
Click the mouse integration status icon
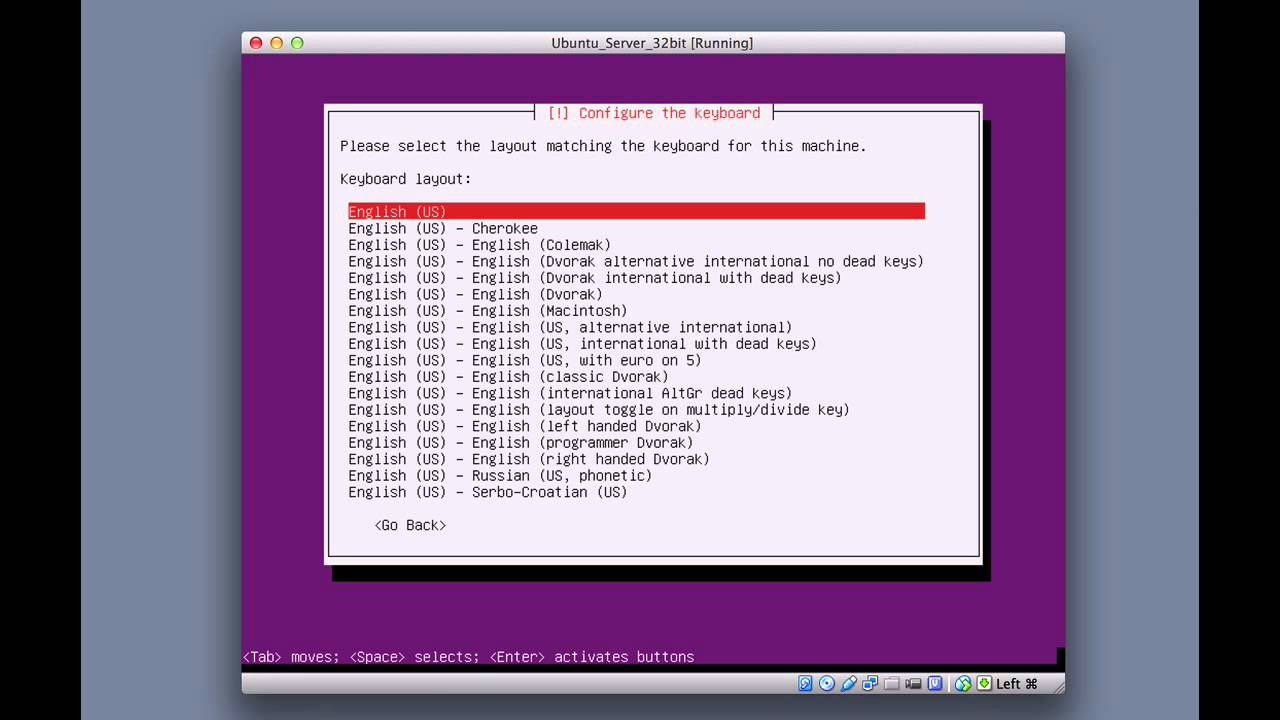[x=963, y=684]
